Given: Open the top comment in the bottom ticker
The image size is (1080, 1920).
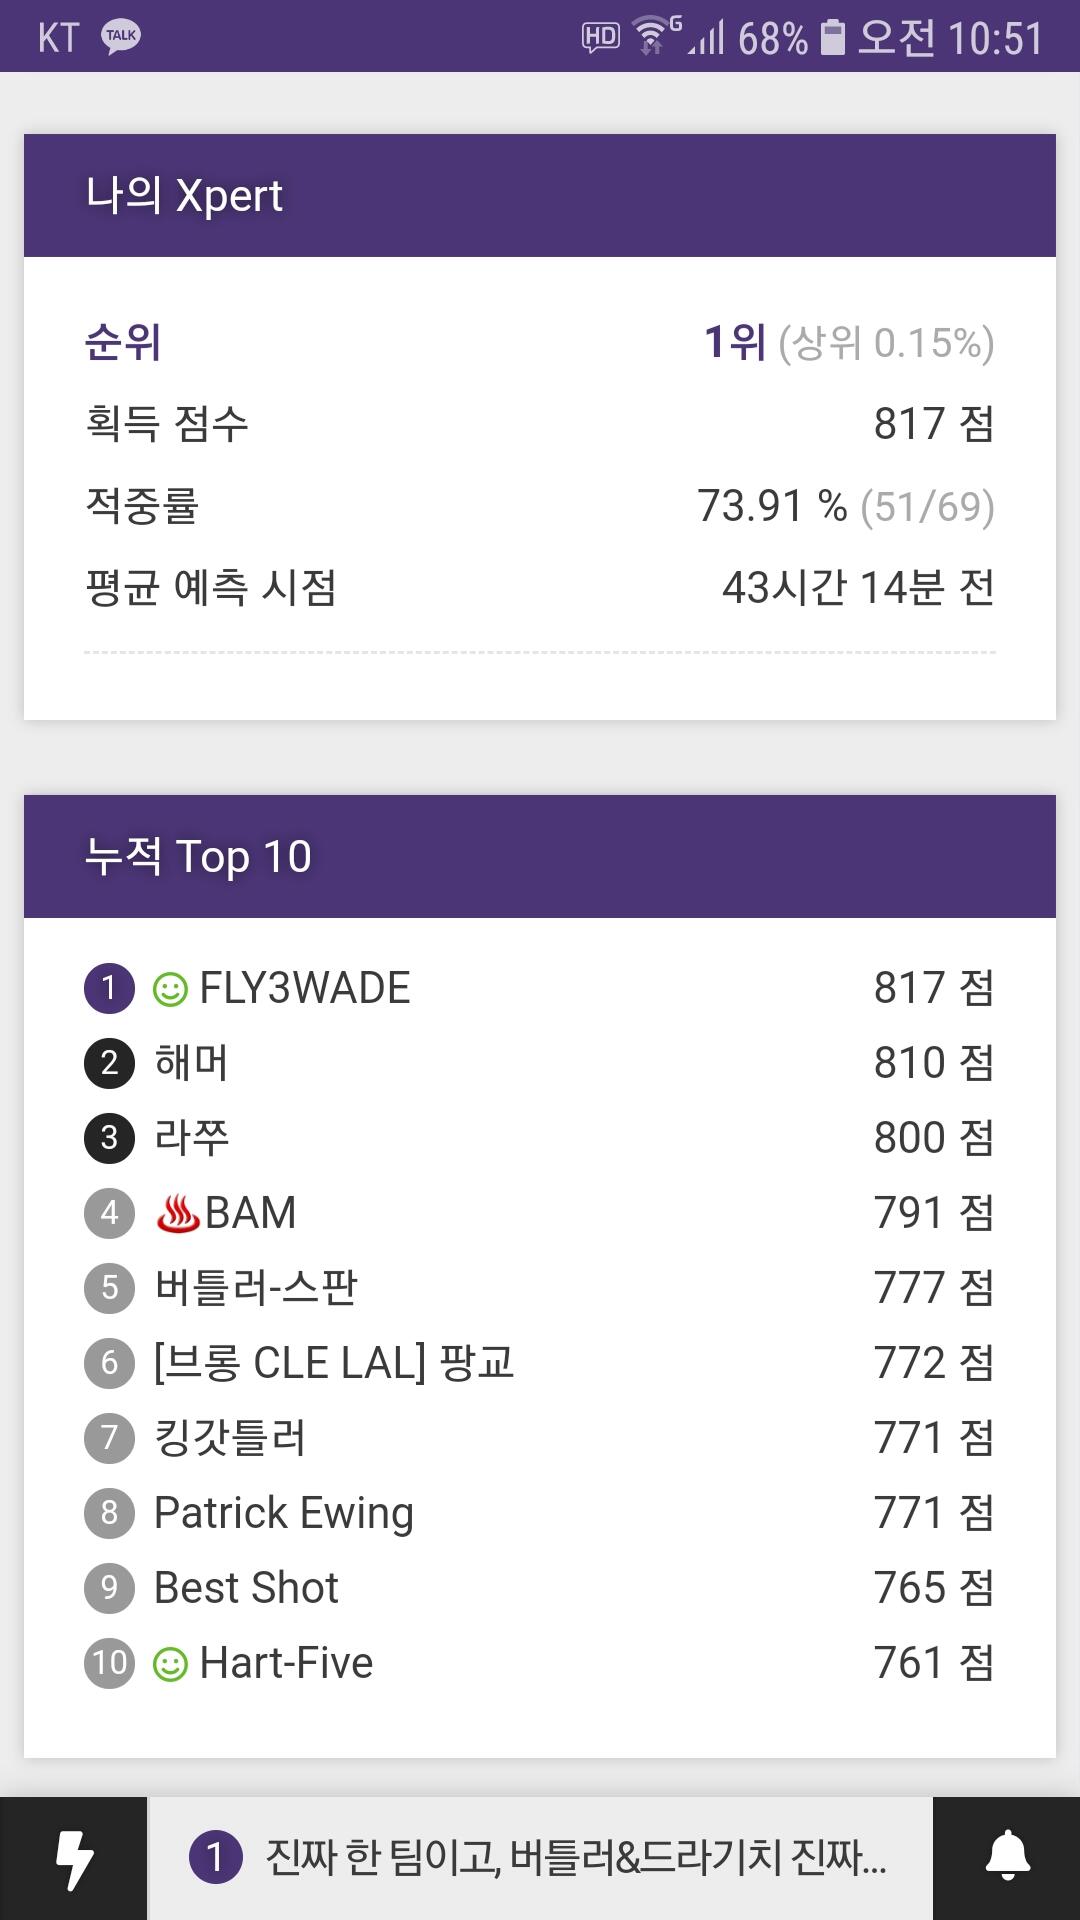Looking at the screenshot, I should (x=540, y=1859).
